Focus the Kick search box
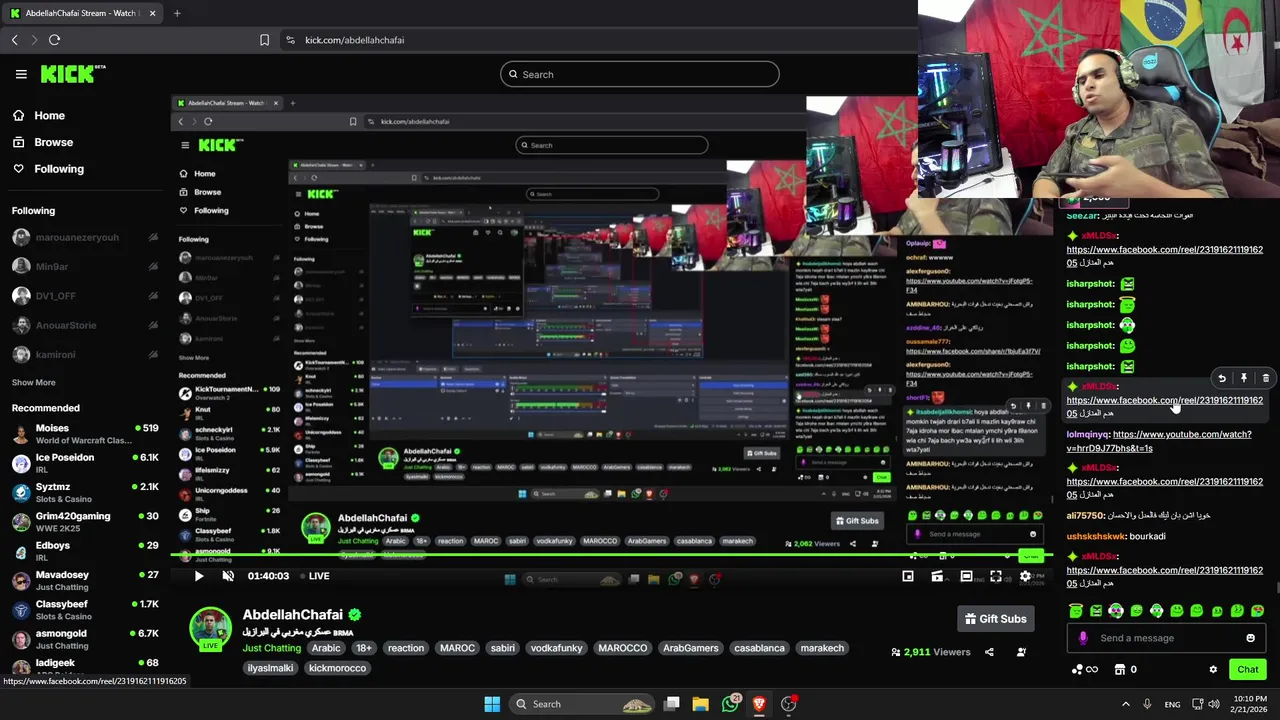Screen dimensions: 1280x720 640,74
